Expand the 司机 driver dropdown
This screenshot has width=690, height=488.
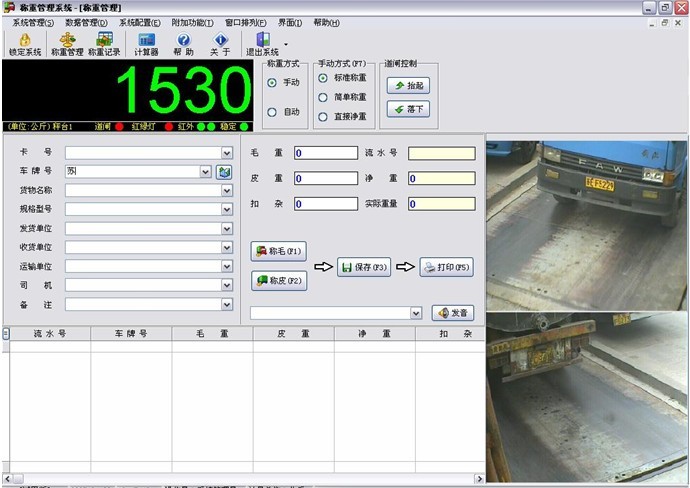[x=226, y=286]
